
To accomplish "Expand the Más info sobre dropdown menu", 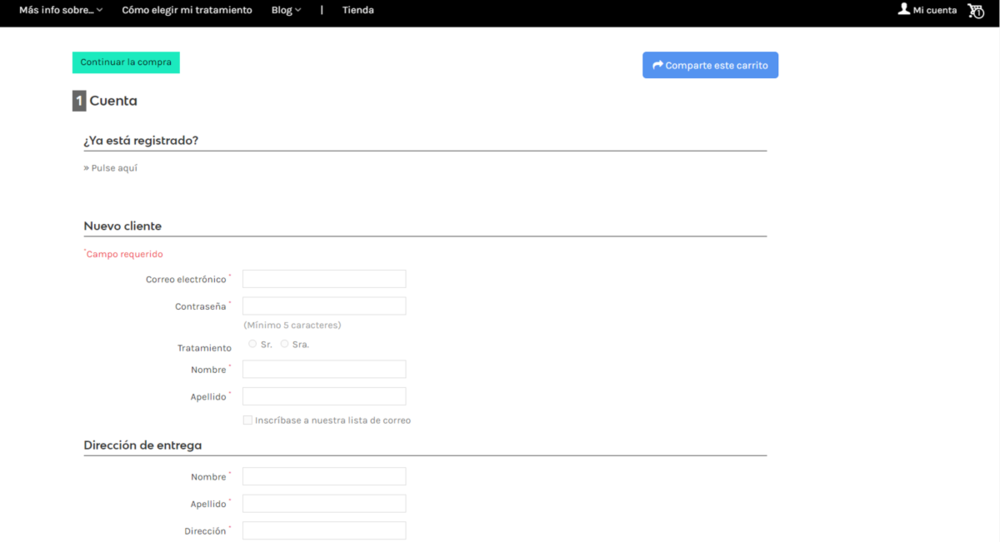I will [60, 10].
